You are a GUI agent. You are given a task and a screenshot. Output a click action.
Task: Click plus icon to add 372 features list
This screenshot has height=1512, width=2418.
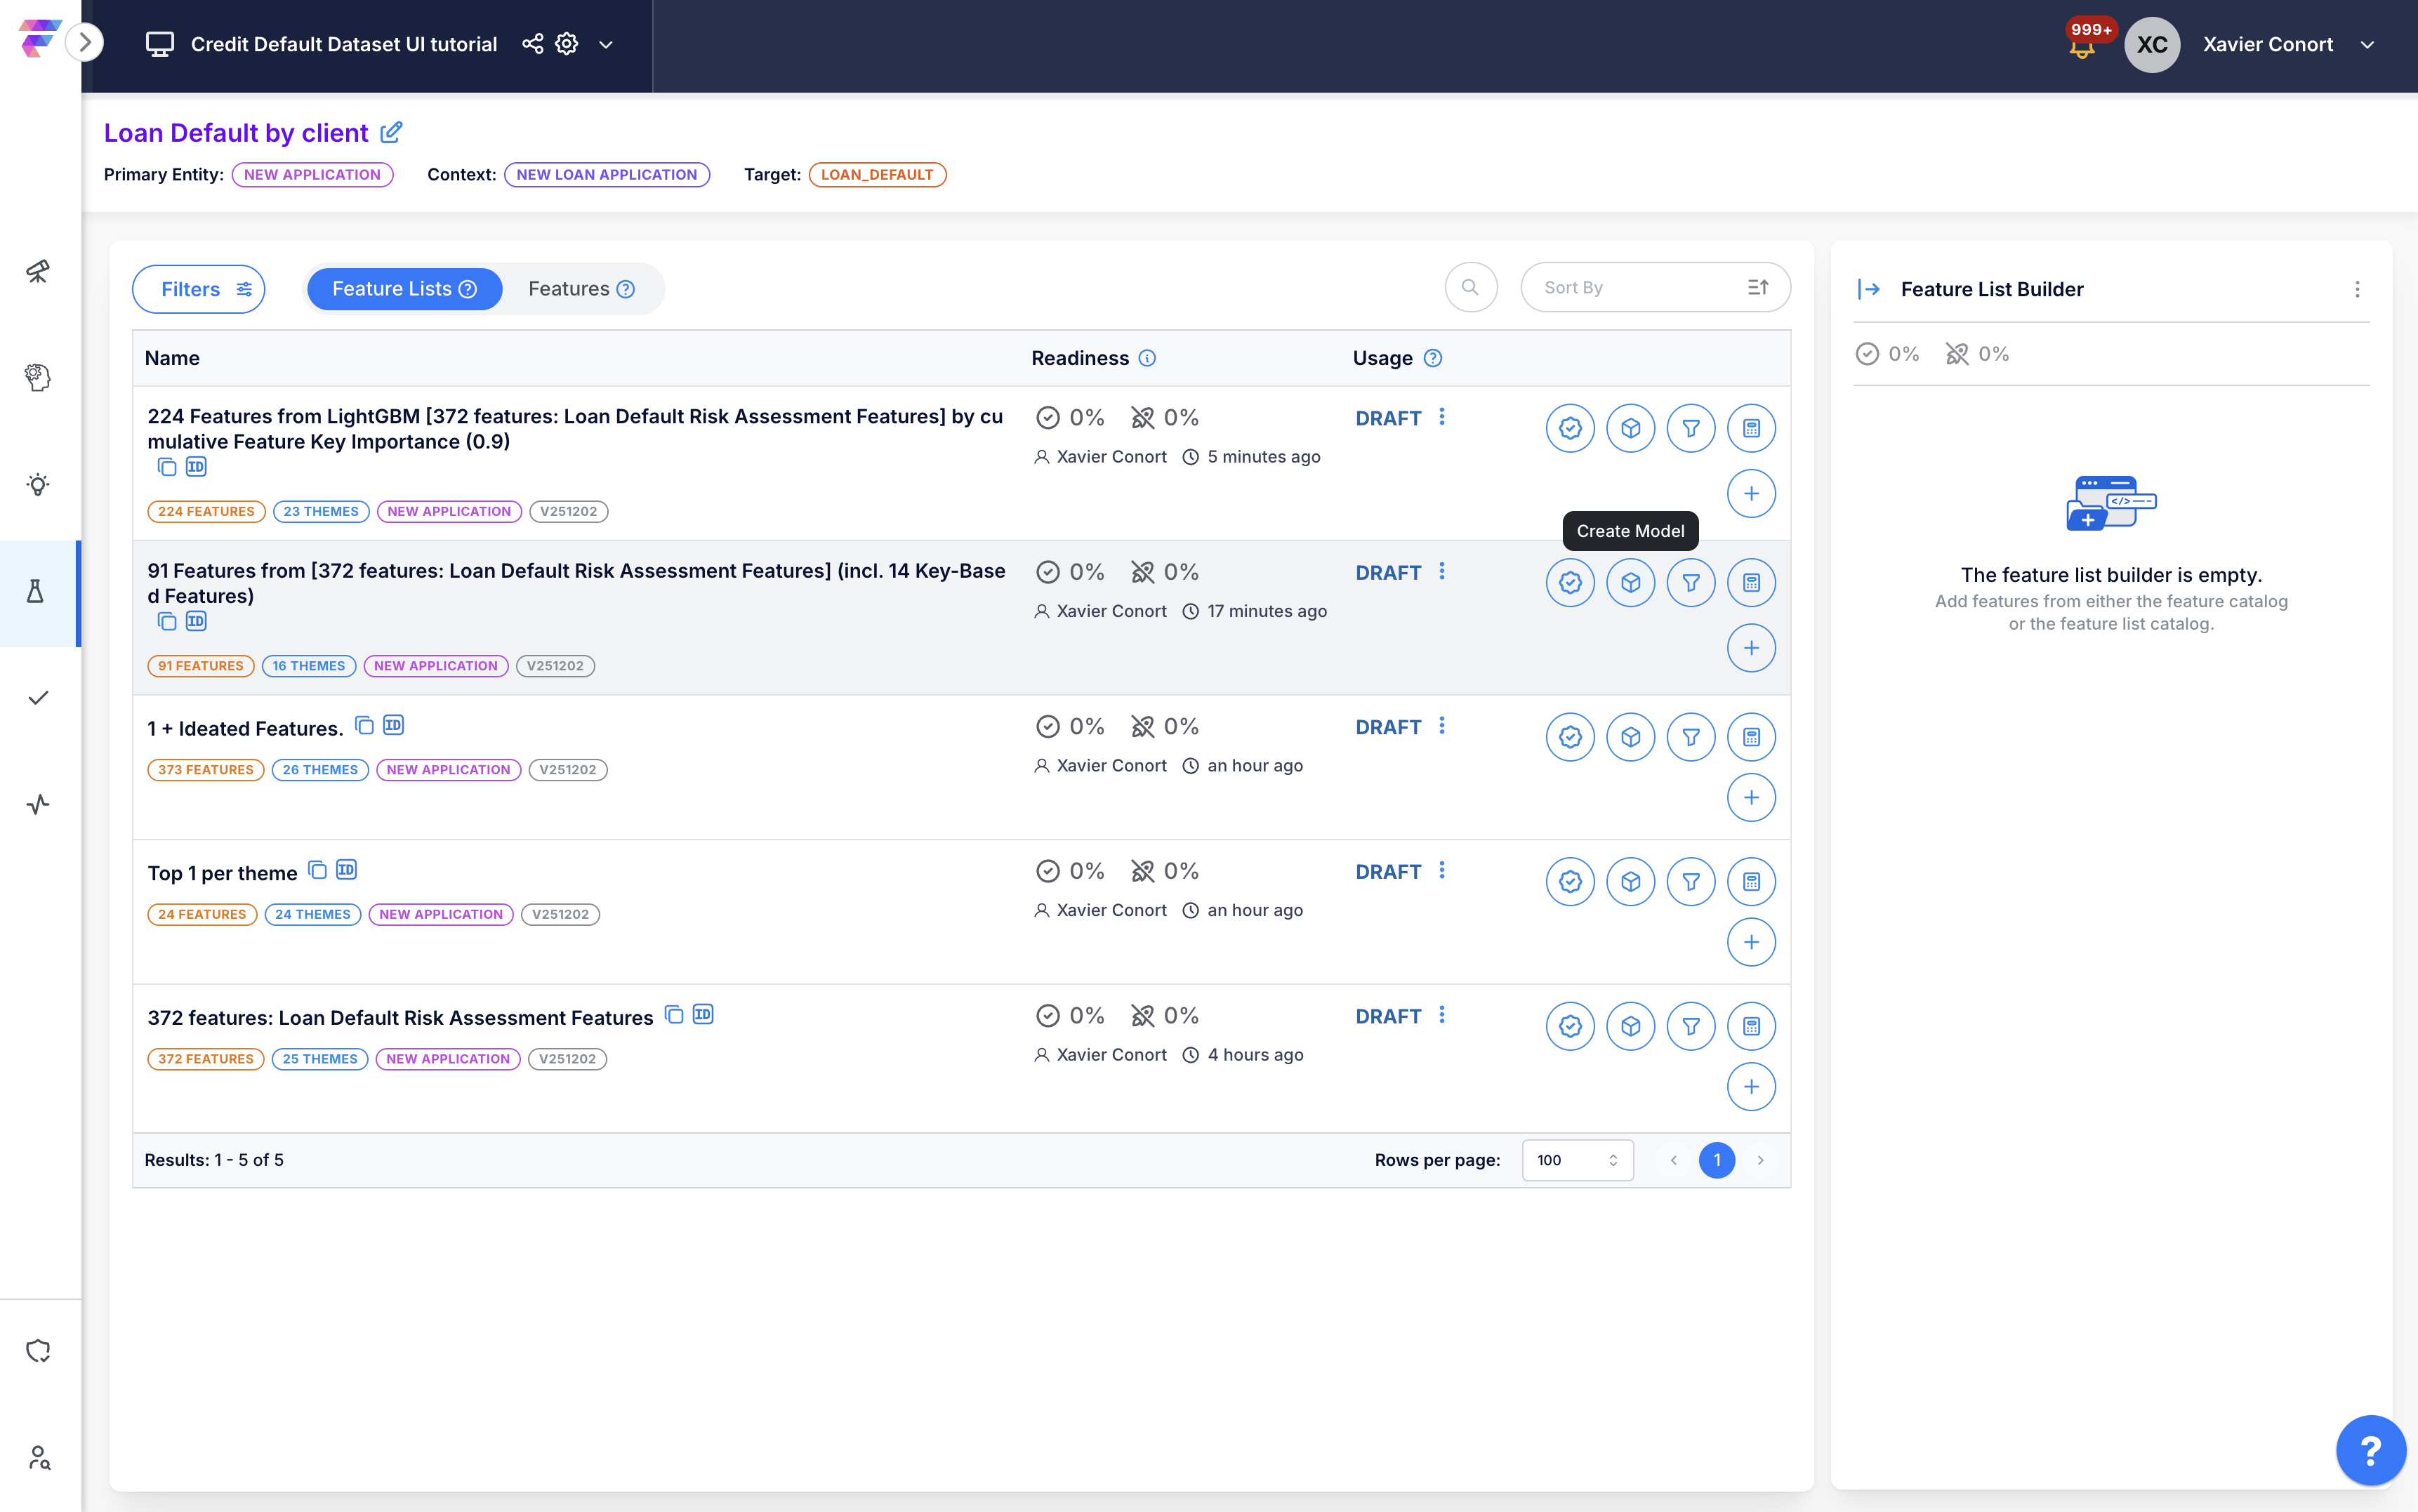(1750, 1087)
